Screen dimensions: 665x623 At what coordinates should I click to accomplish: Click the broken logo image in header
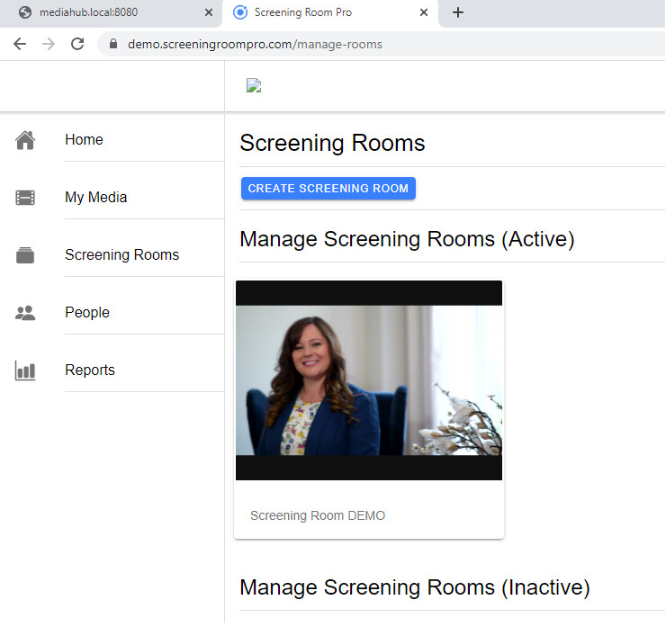pos(254,86)
